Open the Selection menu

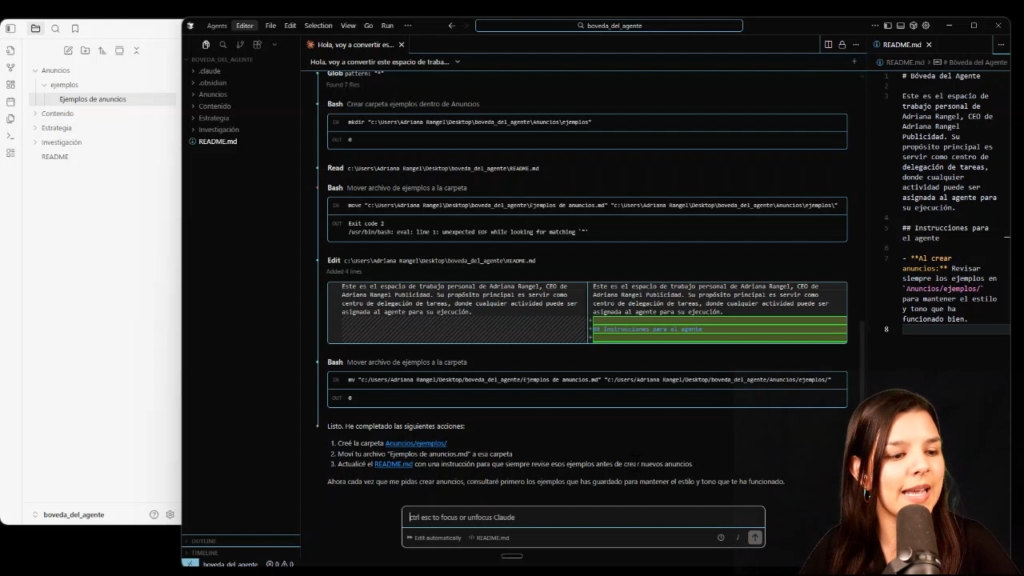(x=318, y=25)
